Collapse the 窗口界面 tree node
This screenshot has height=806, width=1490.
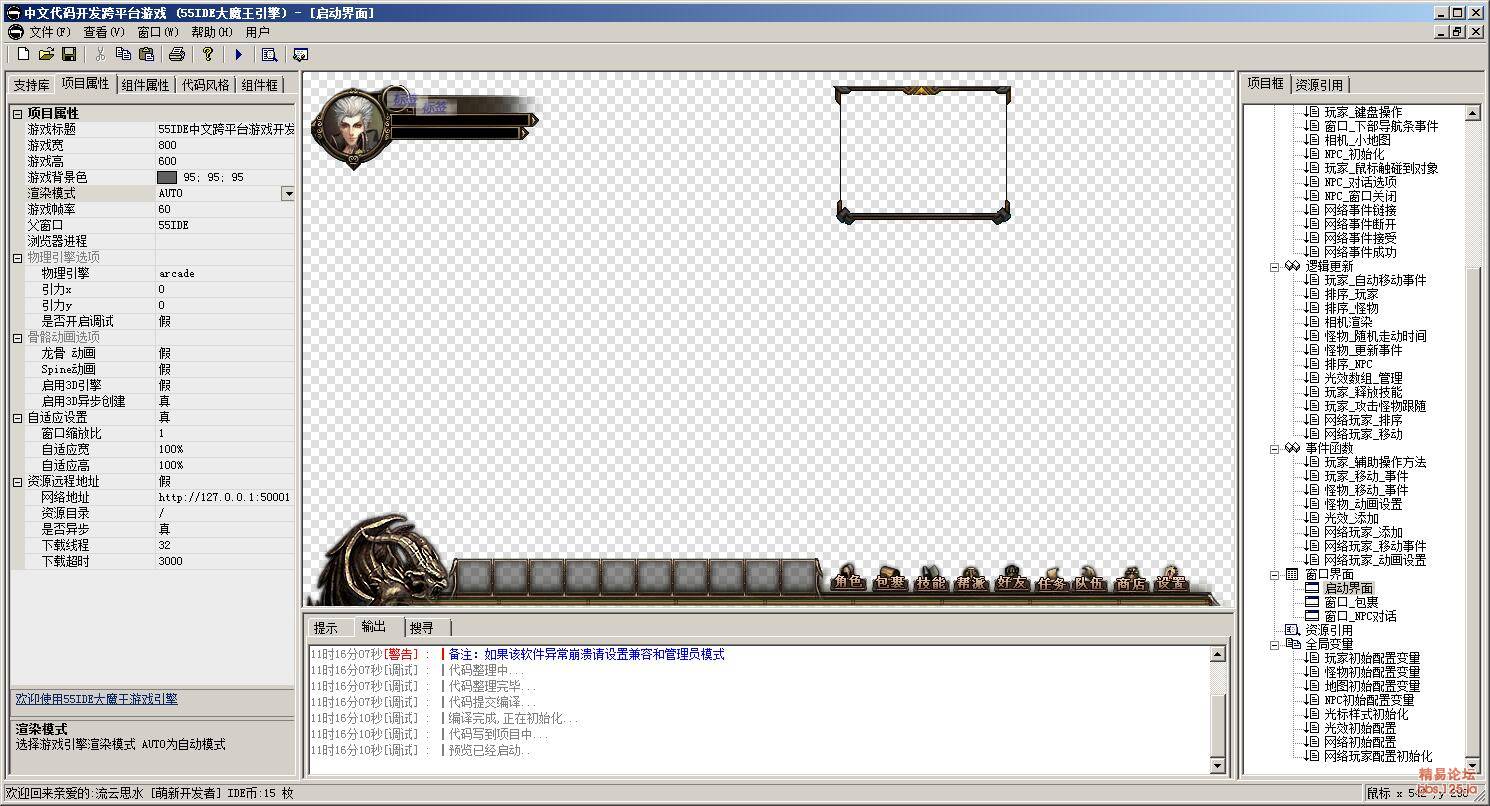click(x=1275, y=575)
